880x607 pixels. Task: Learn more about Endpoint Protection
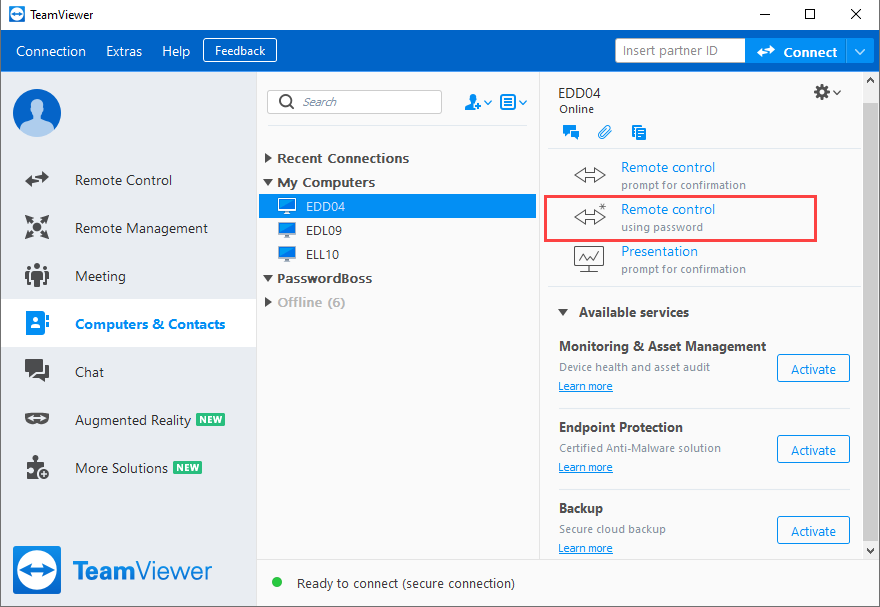pyautogui.click(x=585, y=467)
